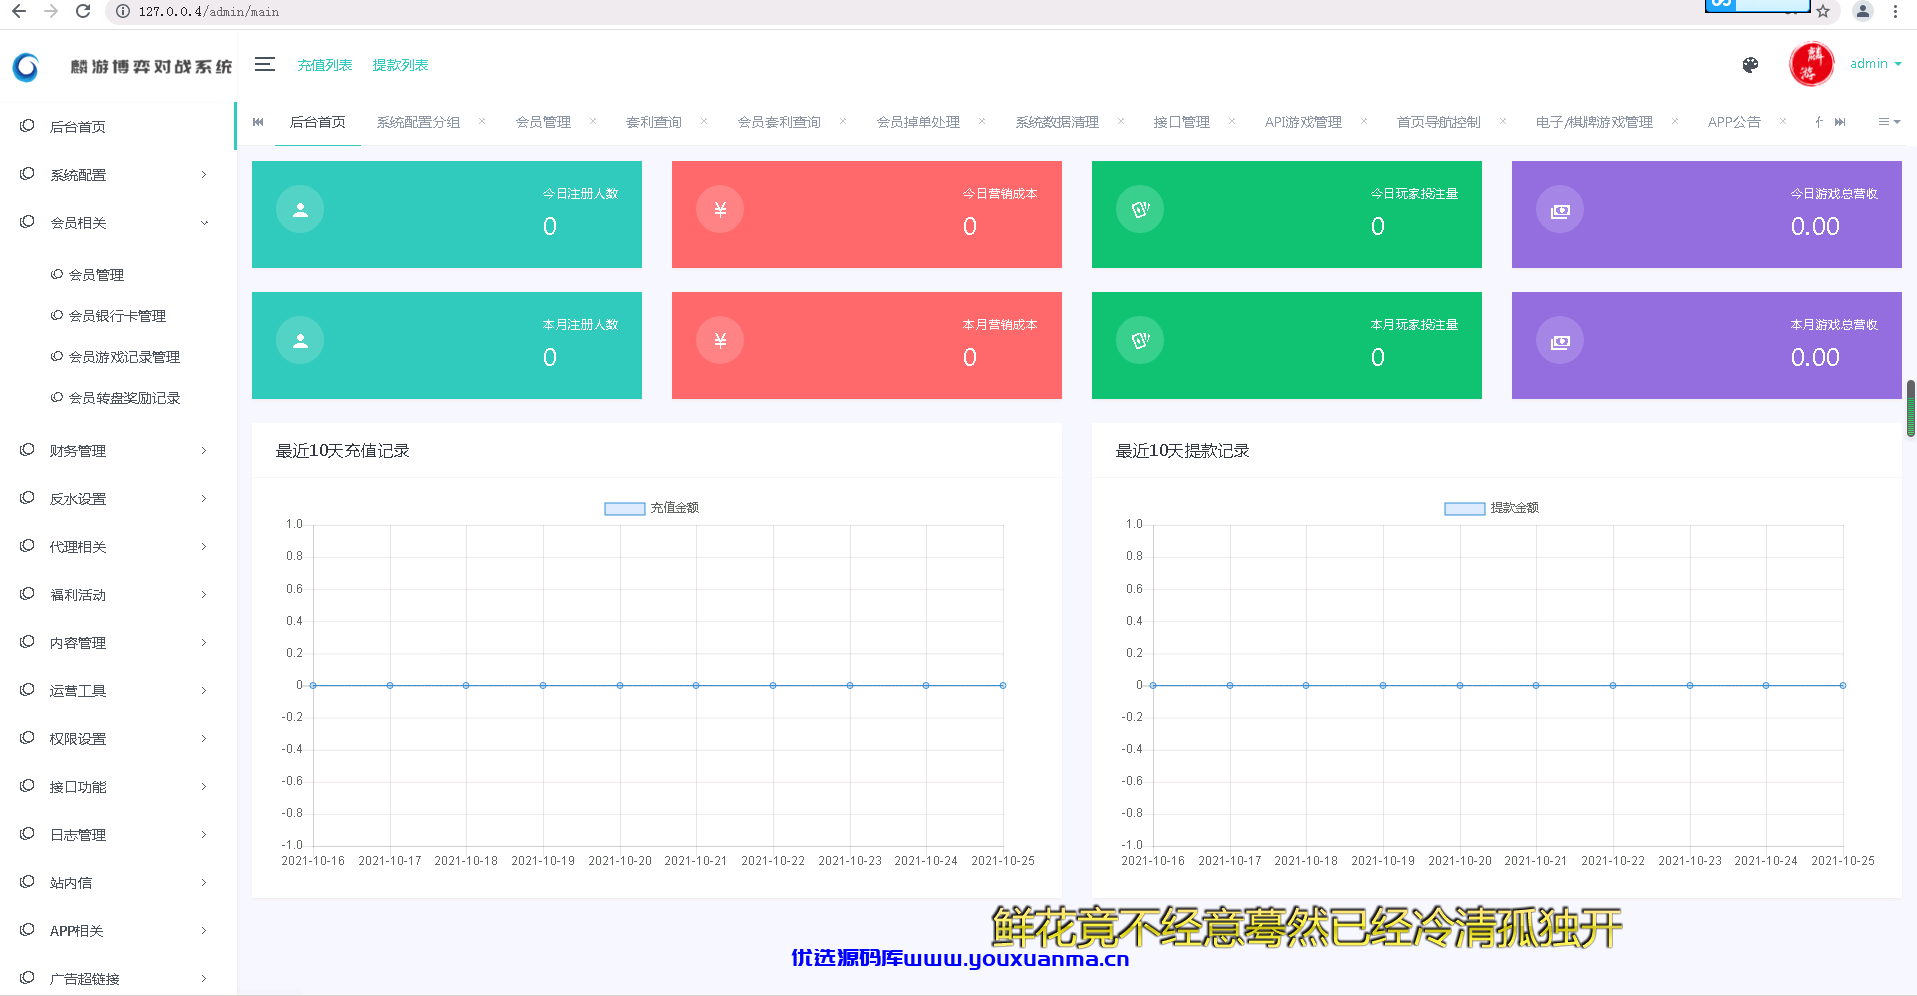This screenshot has width=1917, height=996.
Task: Click the 今日游戏总营收 money icon
Action: [x=1560, y=210]
